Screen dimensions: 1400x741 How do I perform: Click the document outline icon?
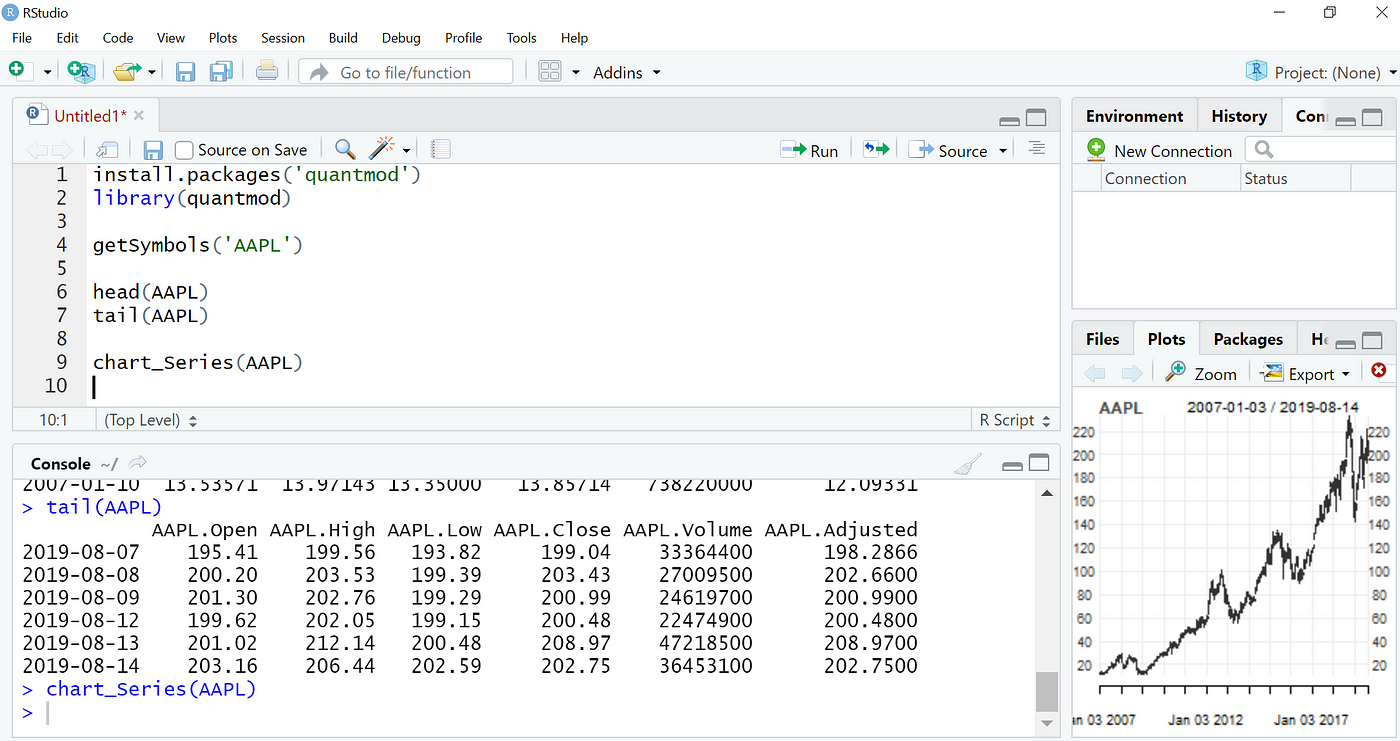[1037, 149]
